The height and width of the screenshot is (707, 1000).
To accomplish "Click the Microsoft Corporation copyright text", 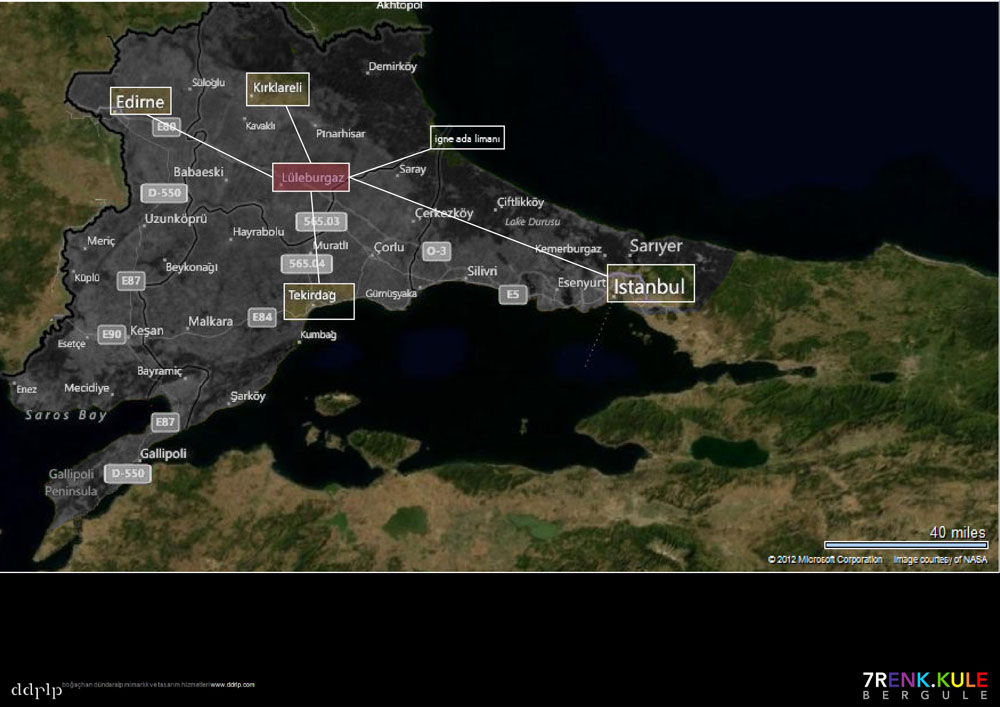I will (824, 559).
